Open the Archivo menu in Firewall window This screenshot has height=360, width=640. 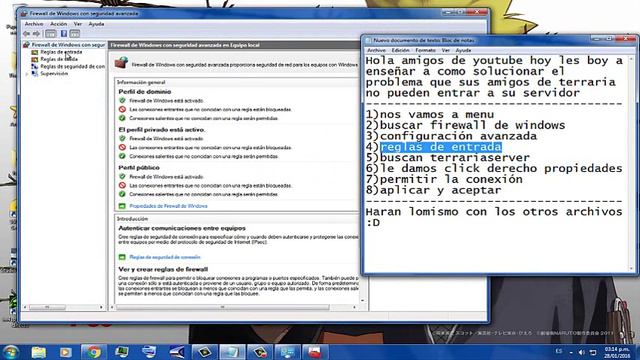tap(34, 24)
